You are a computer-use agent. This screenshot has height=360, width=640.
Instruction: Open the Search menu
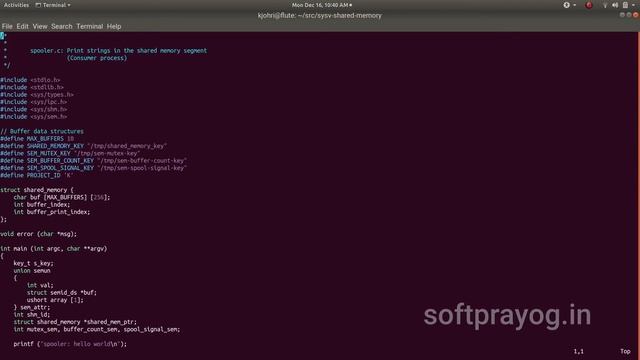(62, 27)
